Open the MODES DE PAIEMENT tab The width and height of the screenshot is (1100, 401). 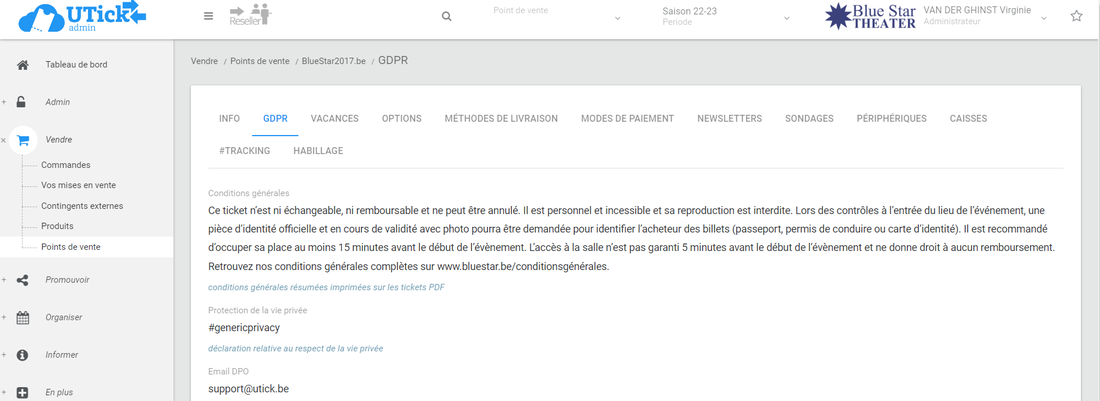coord(627,118)
